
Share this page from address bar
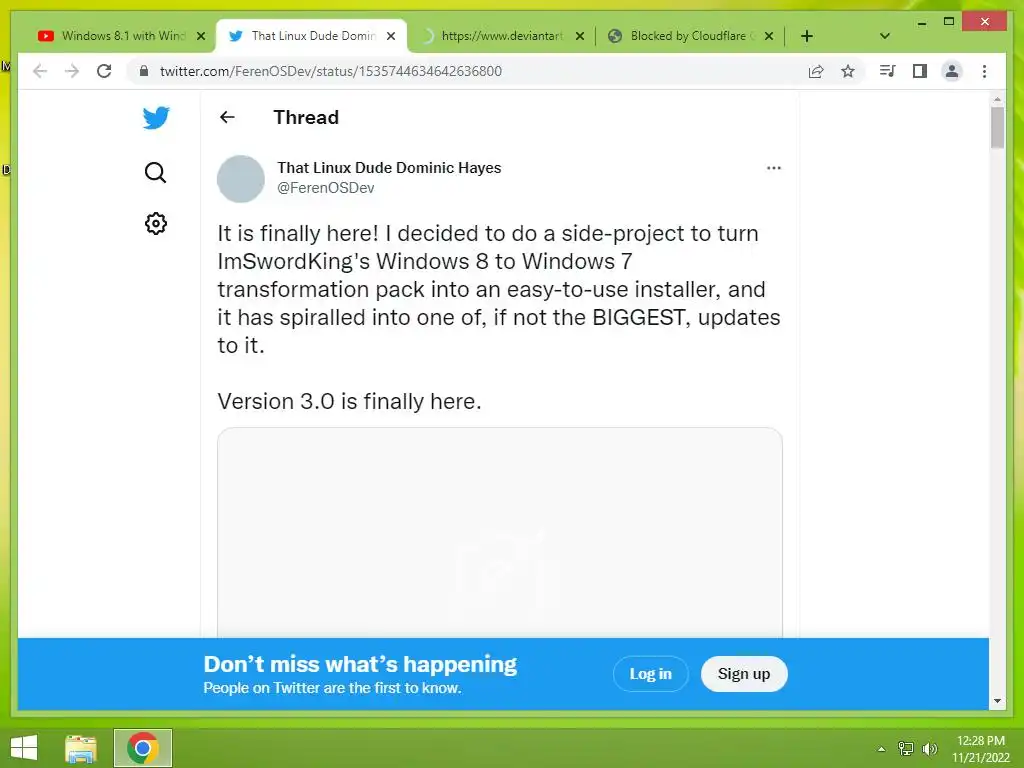point(816,71)
